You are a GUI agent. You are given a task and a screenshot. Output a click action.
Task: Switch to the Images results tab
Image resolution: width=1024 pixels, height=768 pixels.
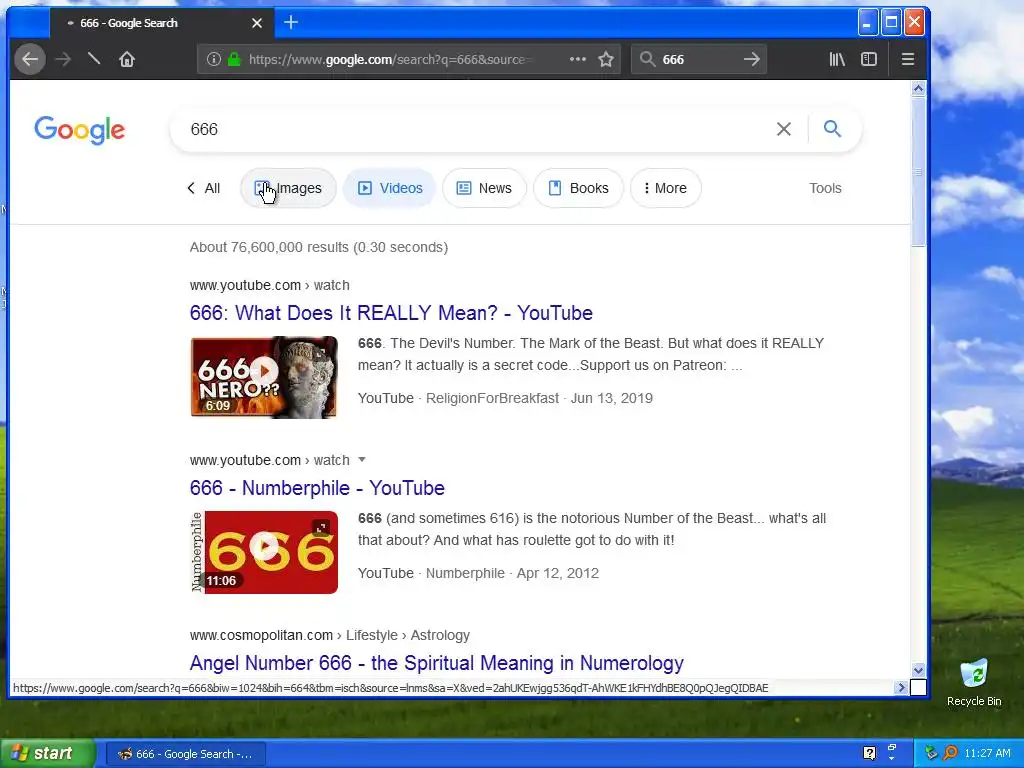288,188
